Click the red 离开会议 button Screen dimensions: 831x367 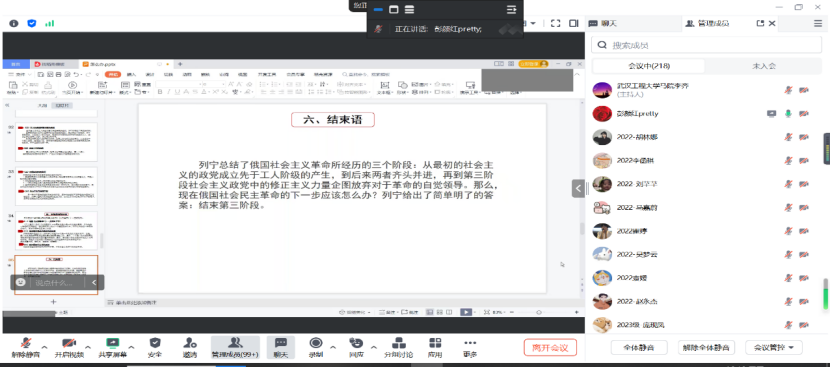(x=550, y=348)
